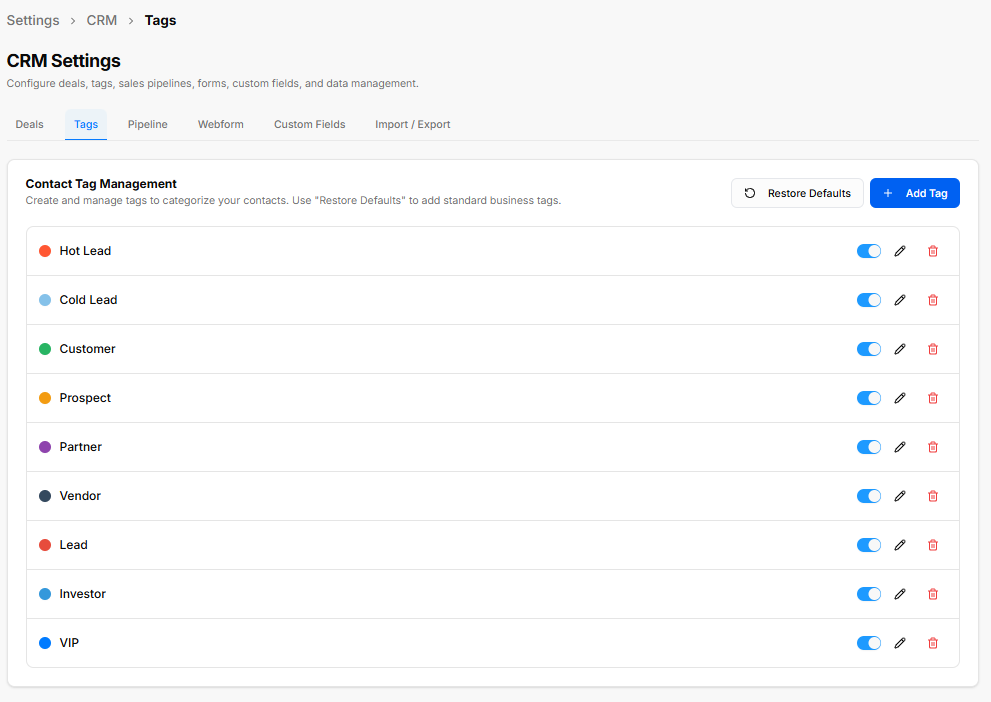Select the Import / Export tab
The width and height of the screenshot is (991, 702).
point(413,124)
